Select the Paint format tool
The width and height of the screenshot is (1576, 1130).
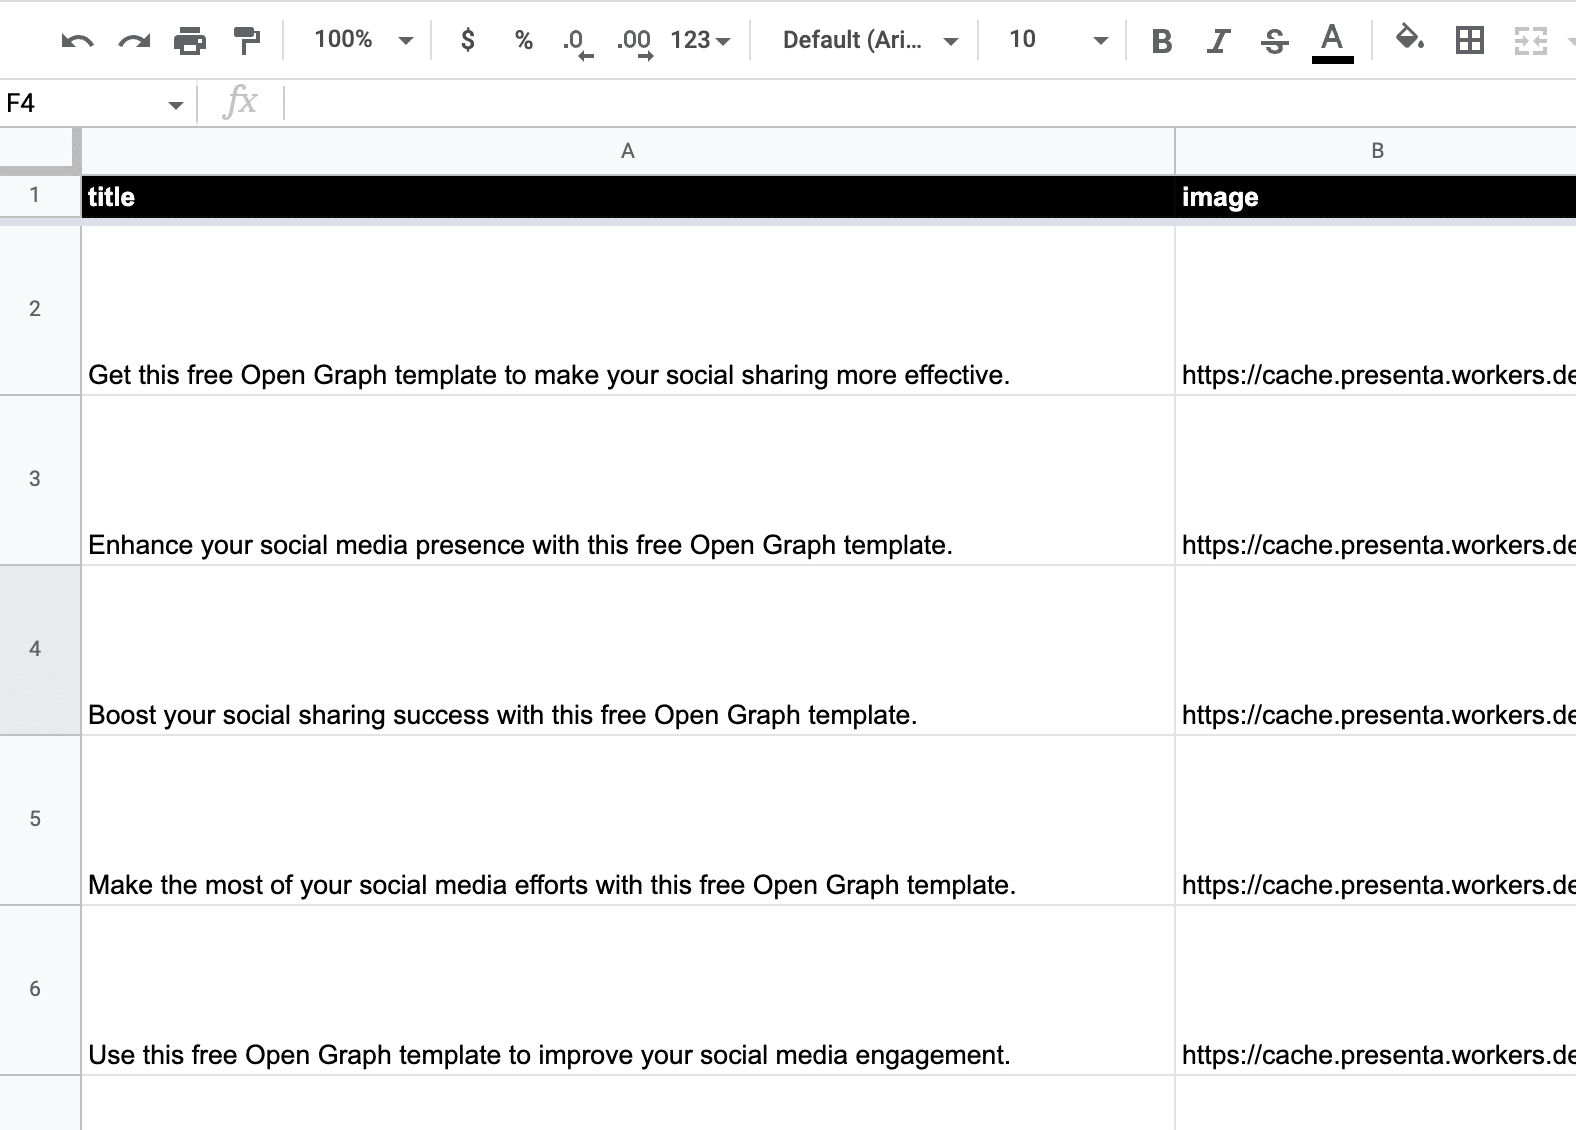tap(246, 41)
